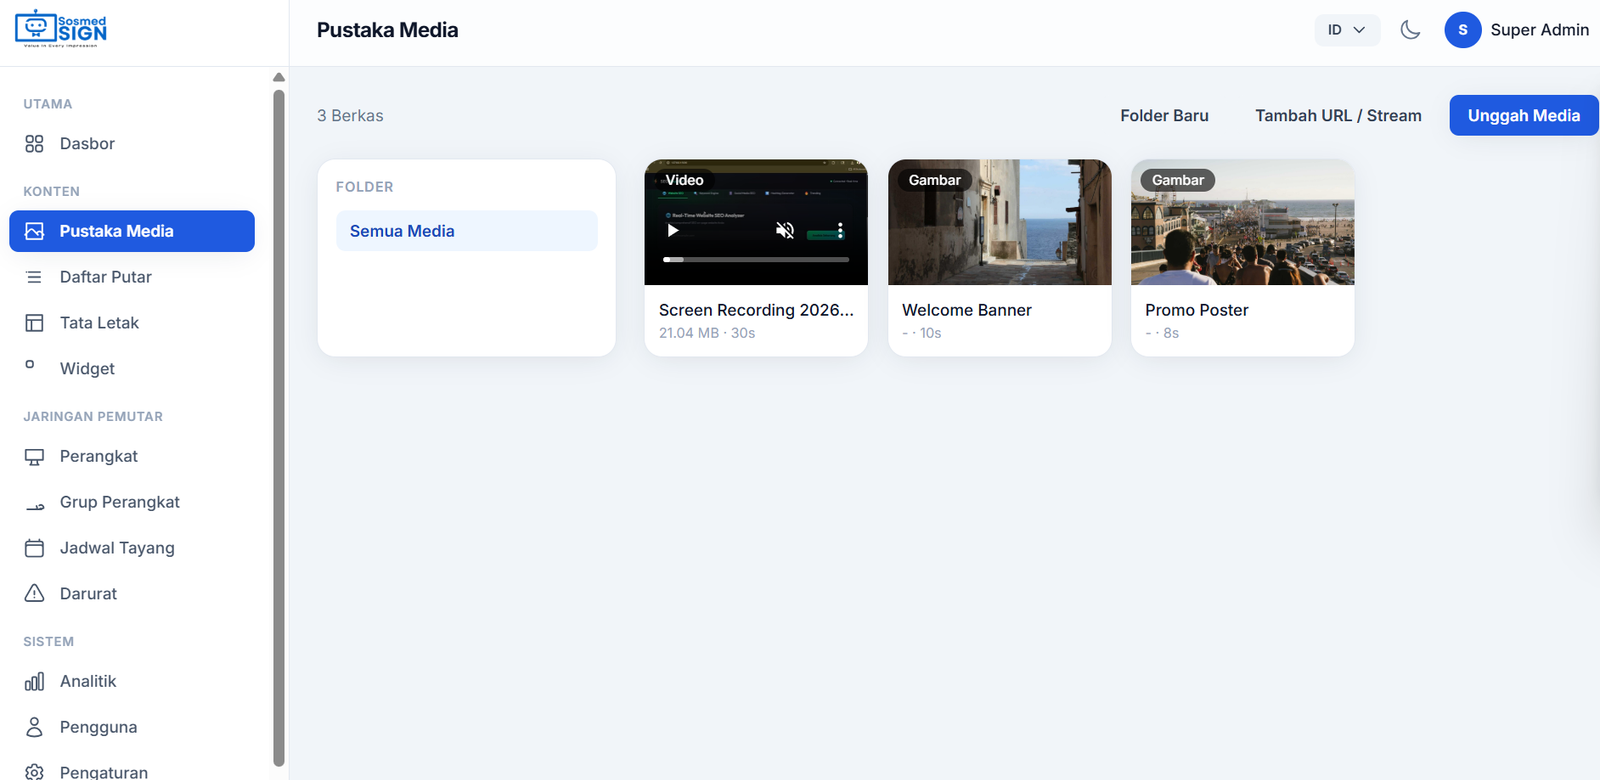This screenshot has height=780, width=1600.
Task: Expand the ID language dropdown
Action: (x=1347, y=30)
